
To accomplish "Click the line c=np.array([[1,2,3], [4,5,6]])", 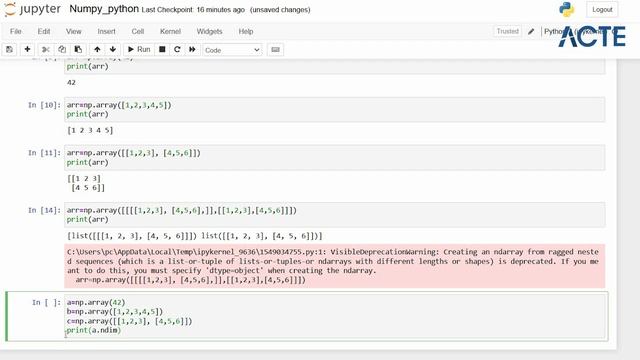I will click(x=129, y=321).
